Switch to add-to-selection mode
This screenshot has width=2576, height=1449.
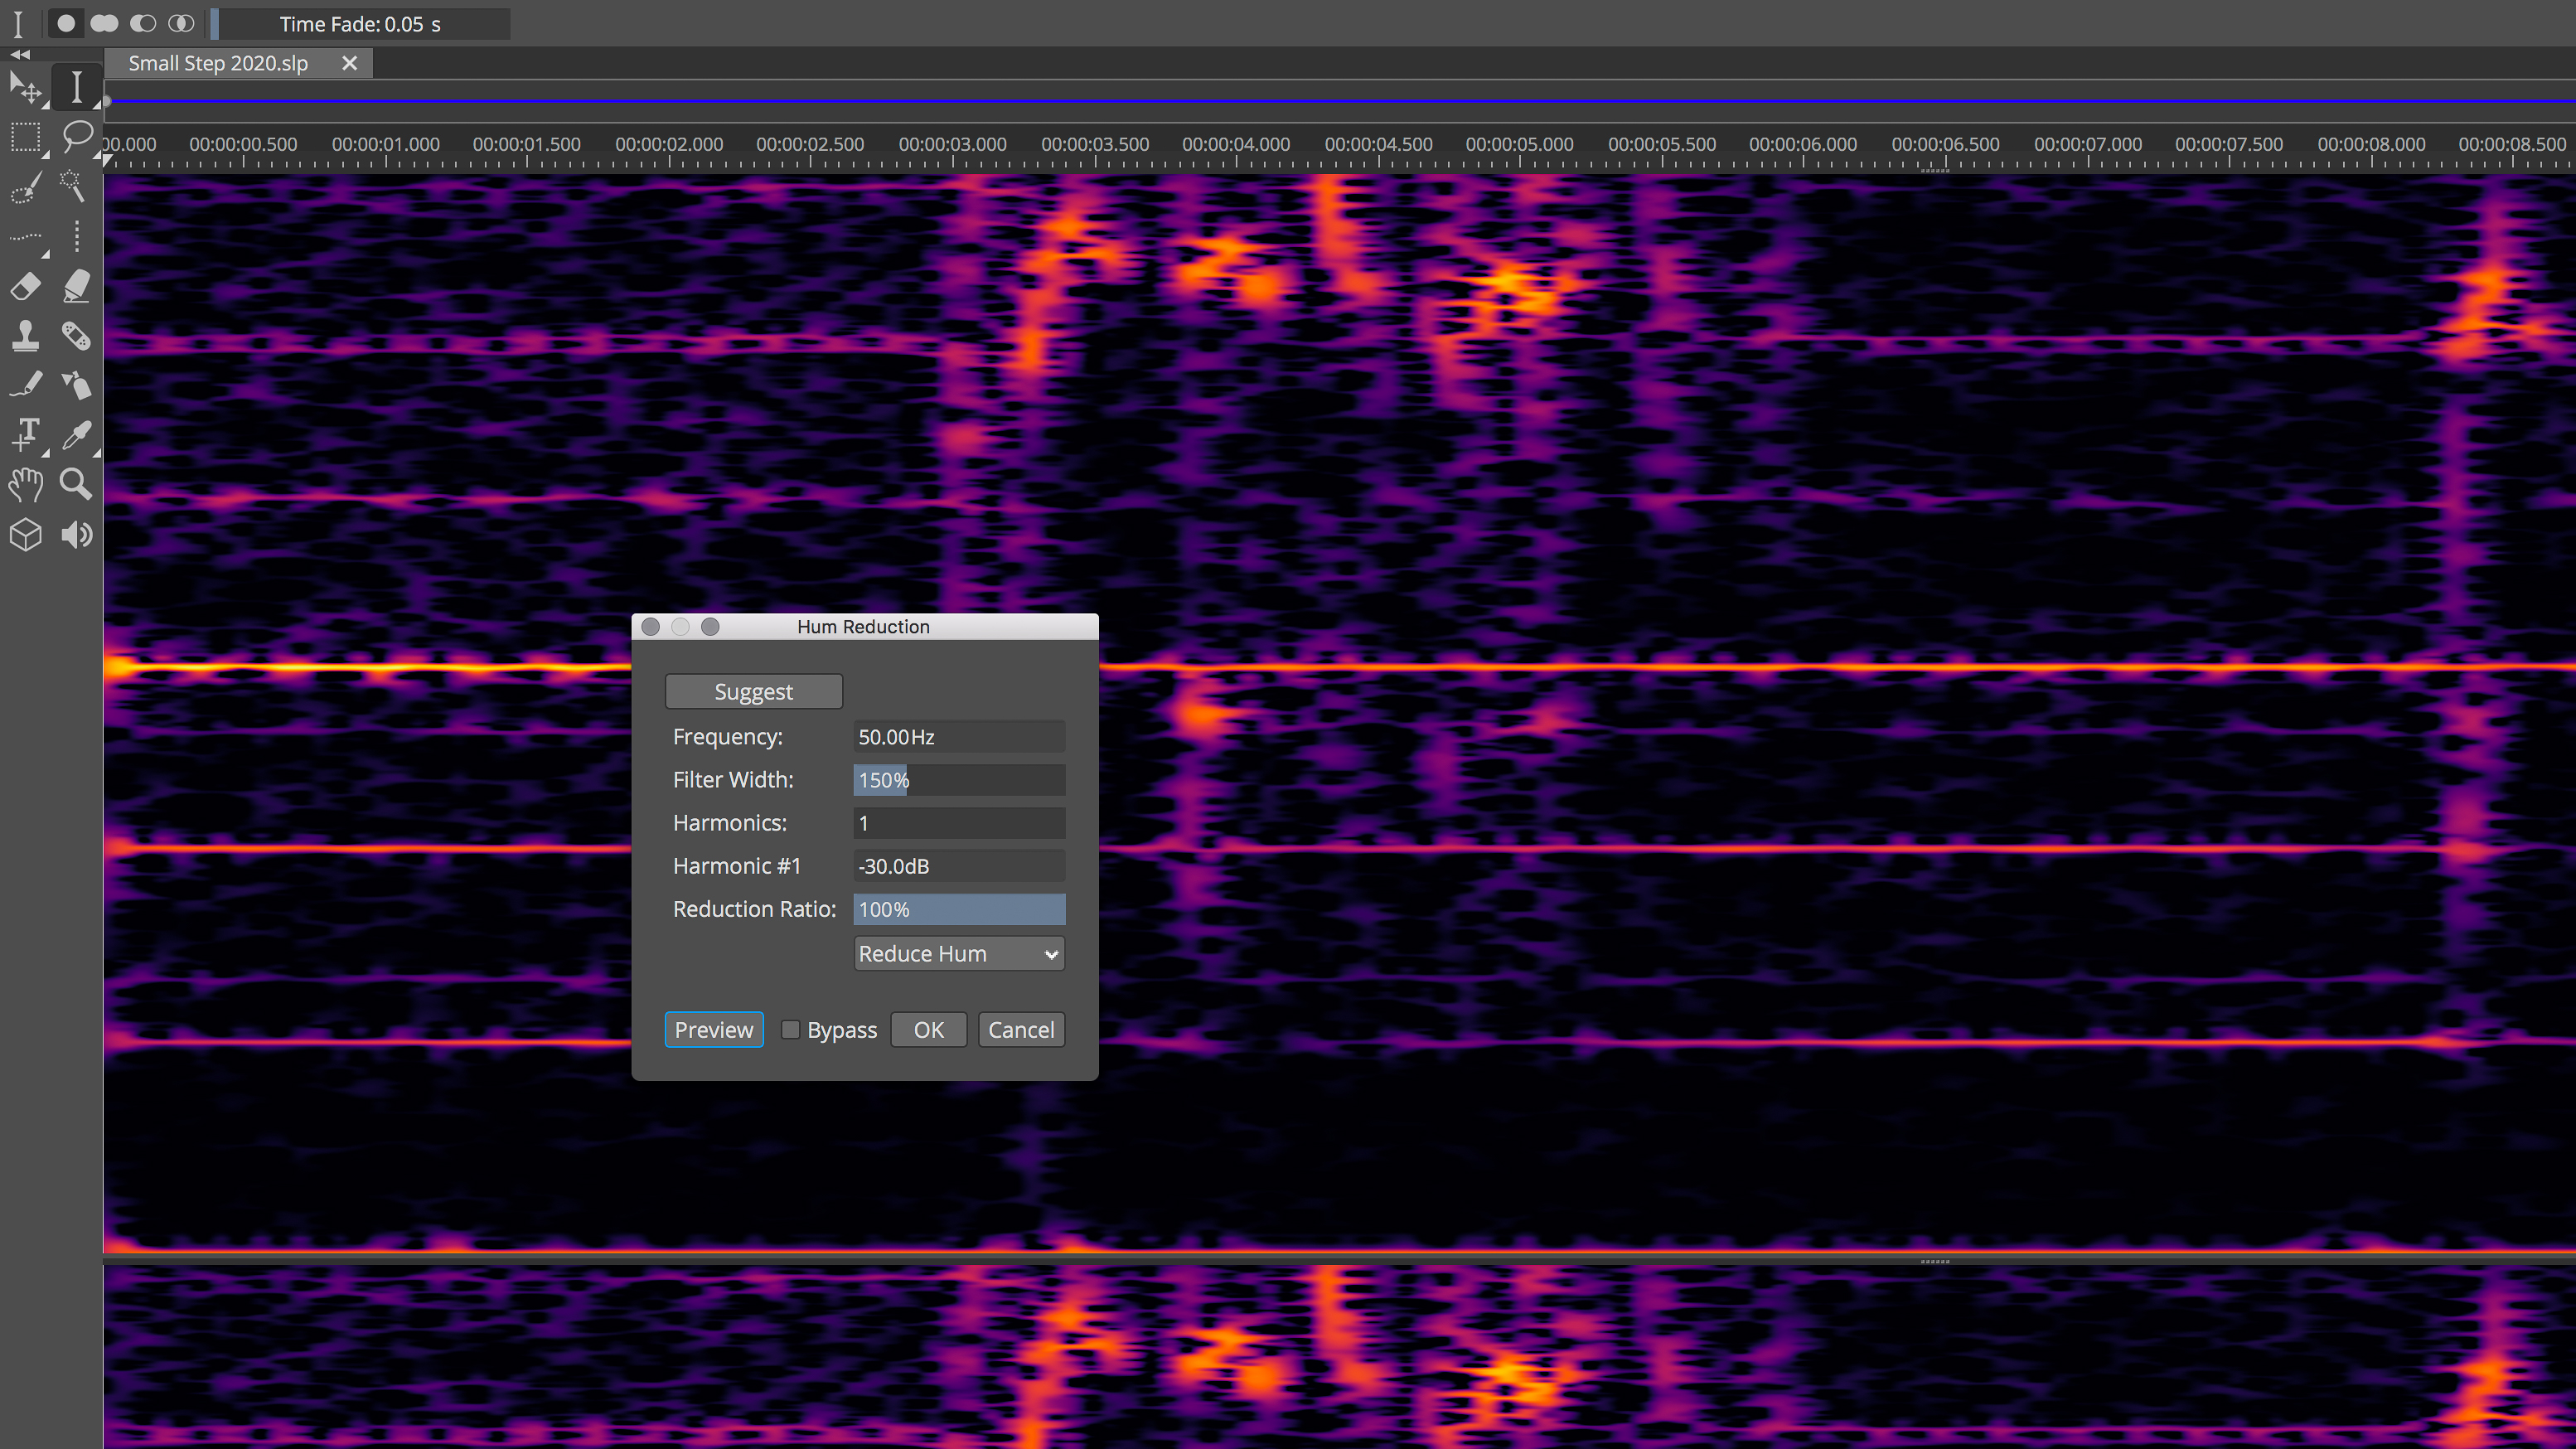[x=104, y=23]
